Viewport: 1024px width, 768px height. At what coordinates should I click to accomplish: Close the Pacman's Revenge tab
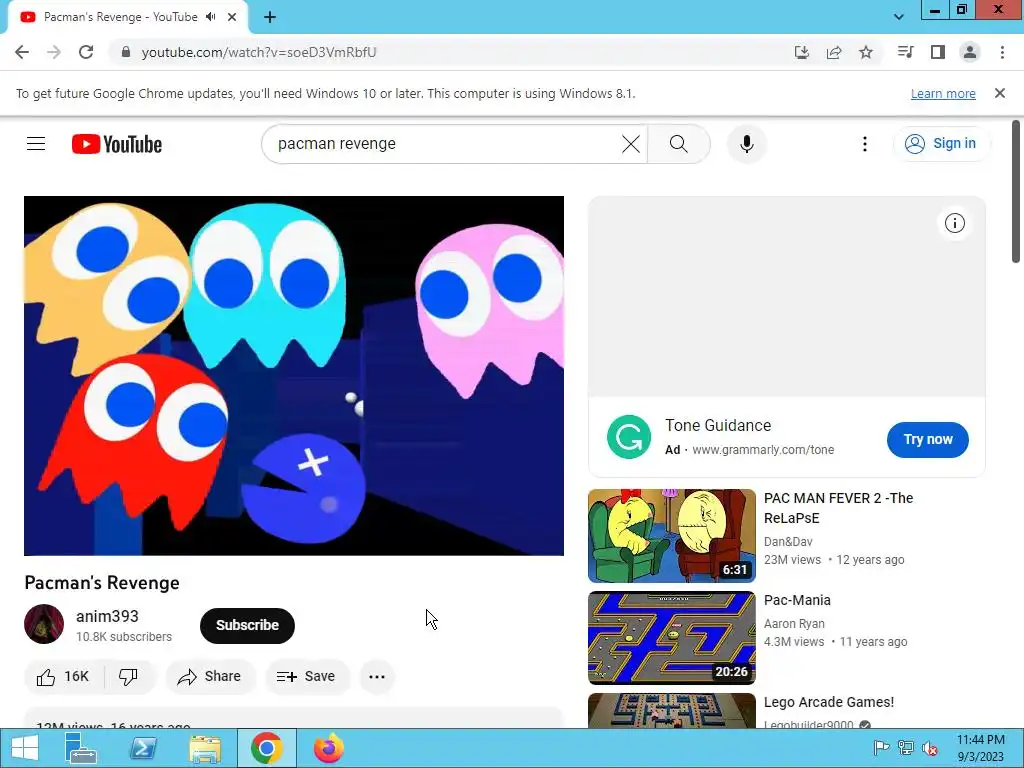click(x=232, y=17)
